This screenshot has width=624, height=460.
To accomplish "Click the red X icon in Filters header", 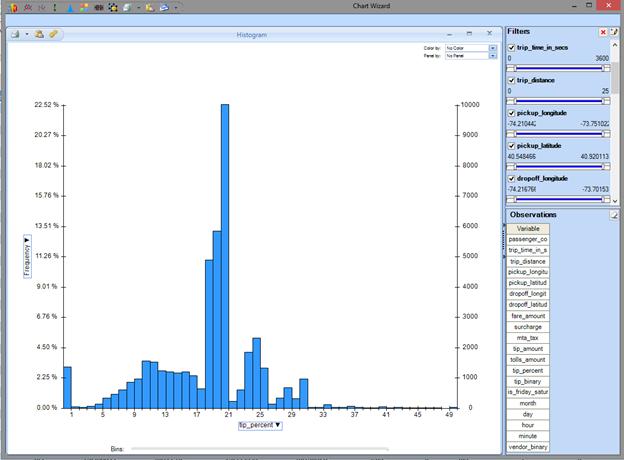I will (x=602, y=33).
